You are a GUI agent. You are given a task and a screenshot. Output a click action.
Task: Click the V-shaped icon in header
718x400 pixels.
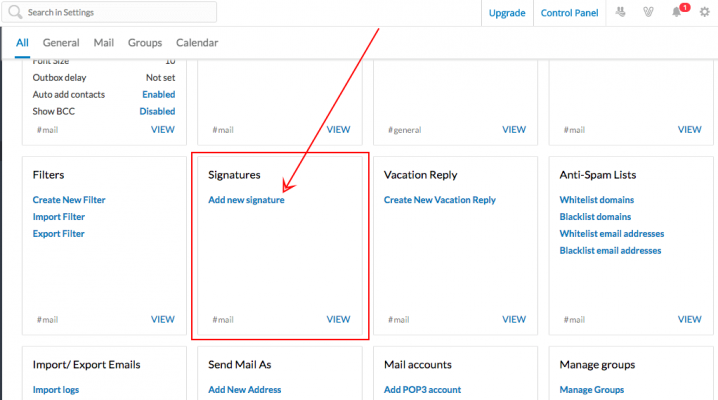648,12
